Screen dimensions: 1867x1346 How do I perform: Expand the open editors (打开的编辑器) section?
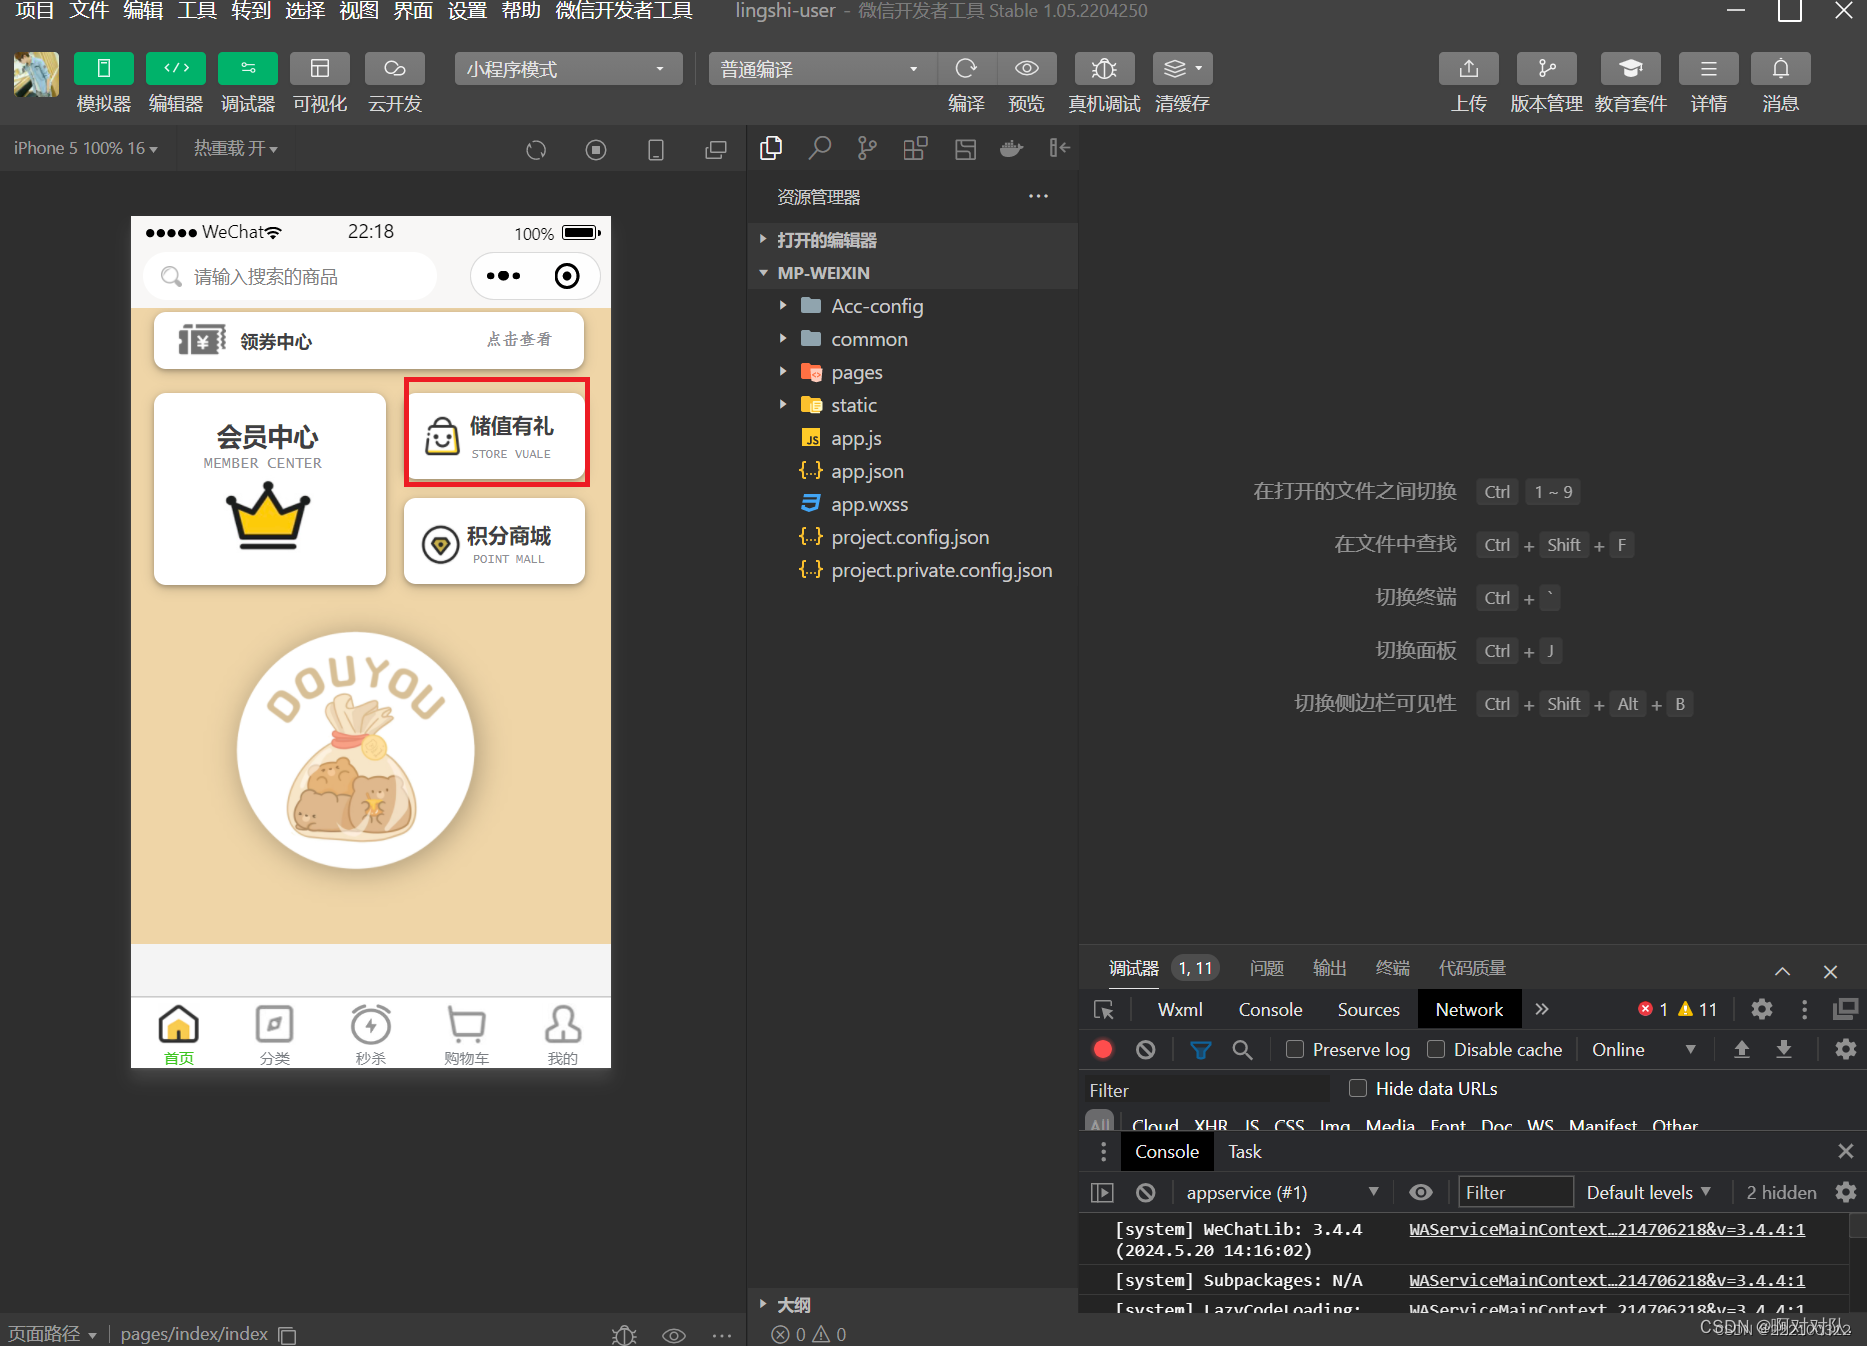click(x=912, y=240)
